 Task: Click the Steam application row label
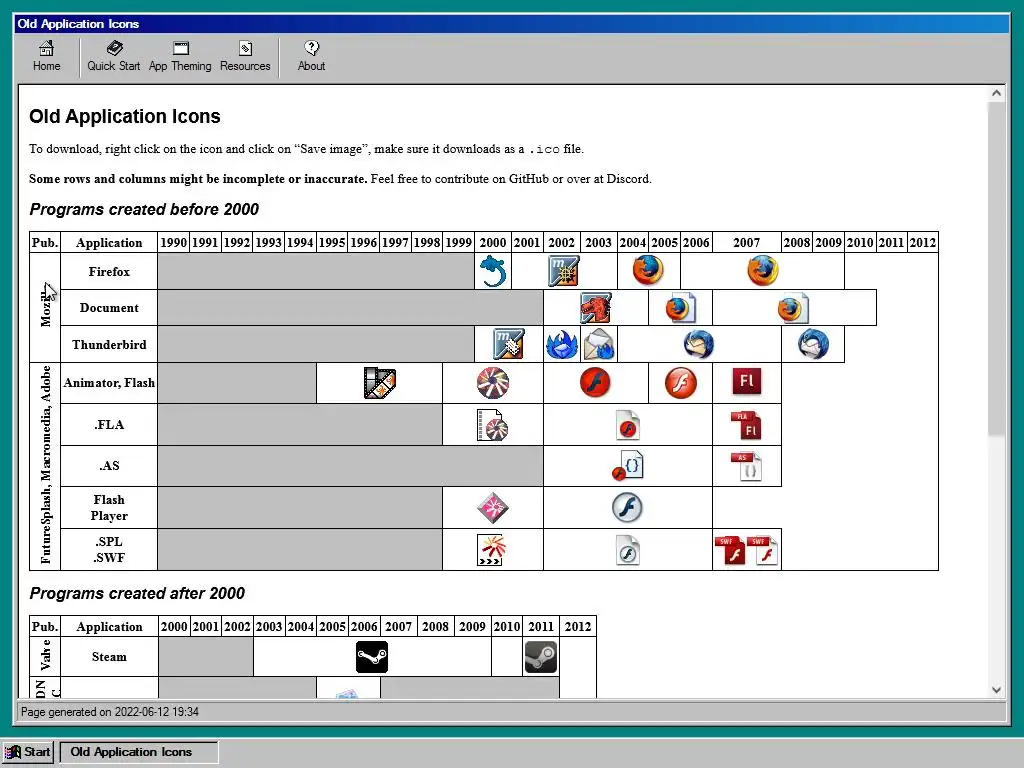109,657
